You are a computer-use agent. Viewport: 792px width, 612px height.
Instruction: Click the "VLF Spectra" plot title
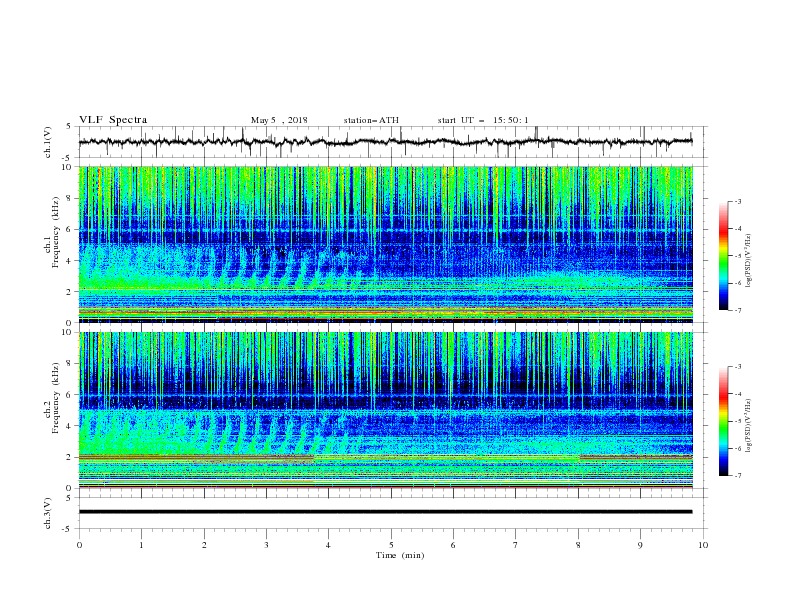[x=113, y=120]
